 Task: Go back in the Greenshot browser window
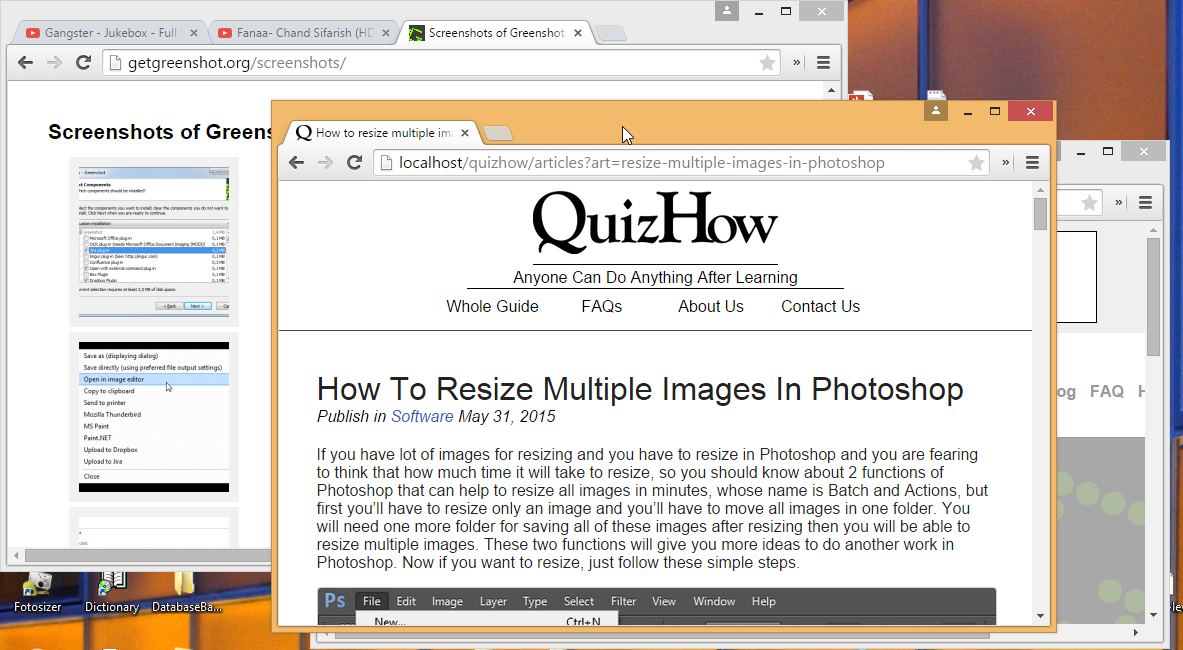pyautogui.click(x=26, y=63)
